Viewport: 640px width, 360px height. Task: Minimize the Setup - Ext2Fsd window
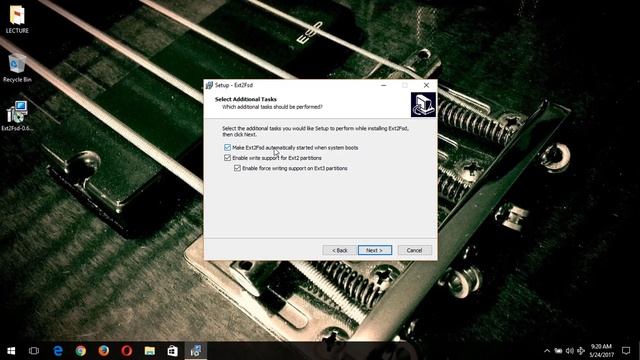coord(384,85)
